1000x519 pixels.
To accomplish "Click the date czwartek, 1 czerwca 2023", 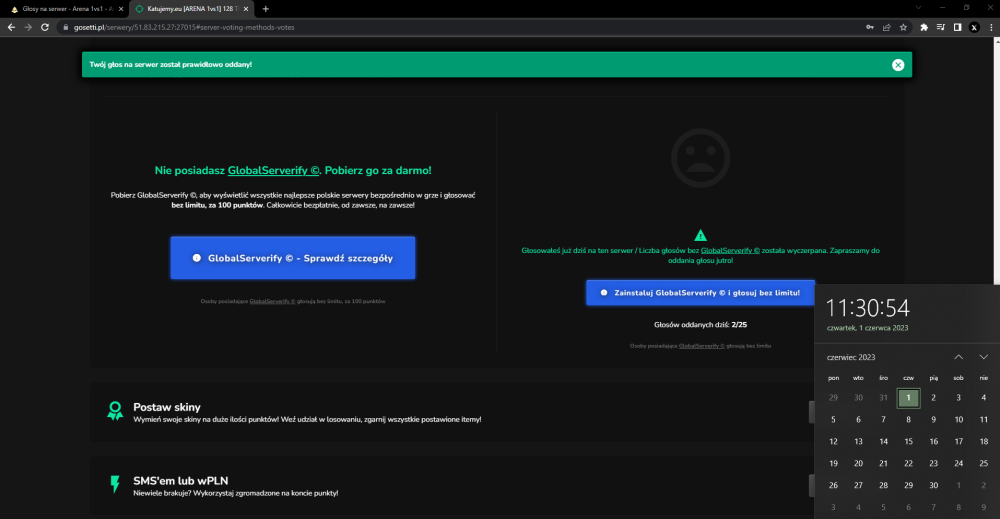I will click(867, 328).
